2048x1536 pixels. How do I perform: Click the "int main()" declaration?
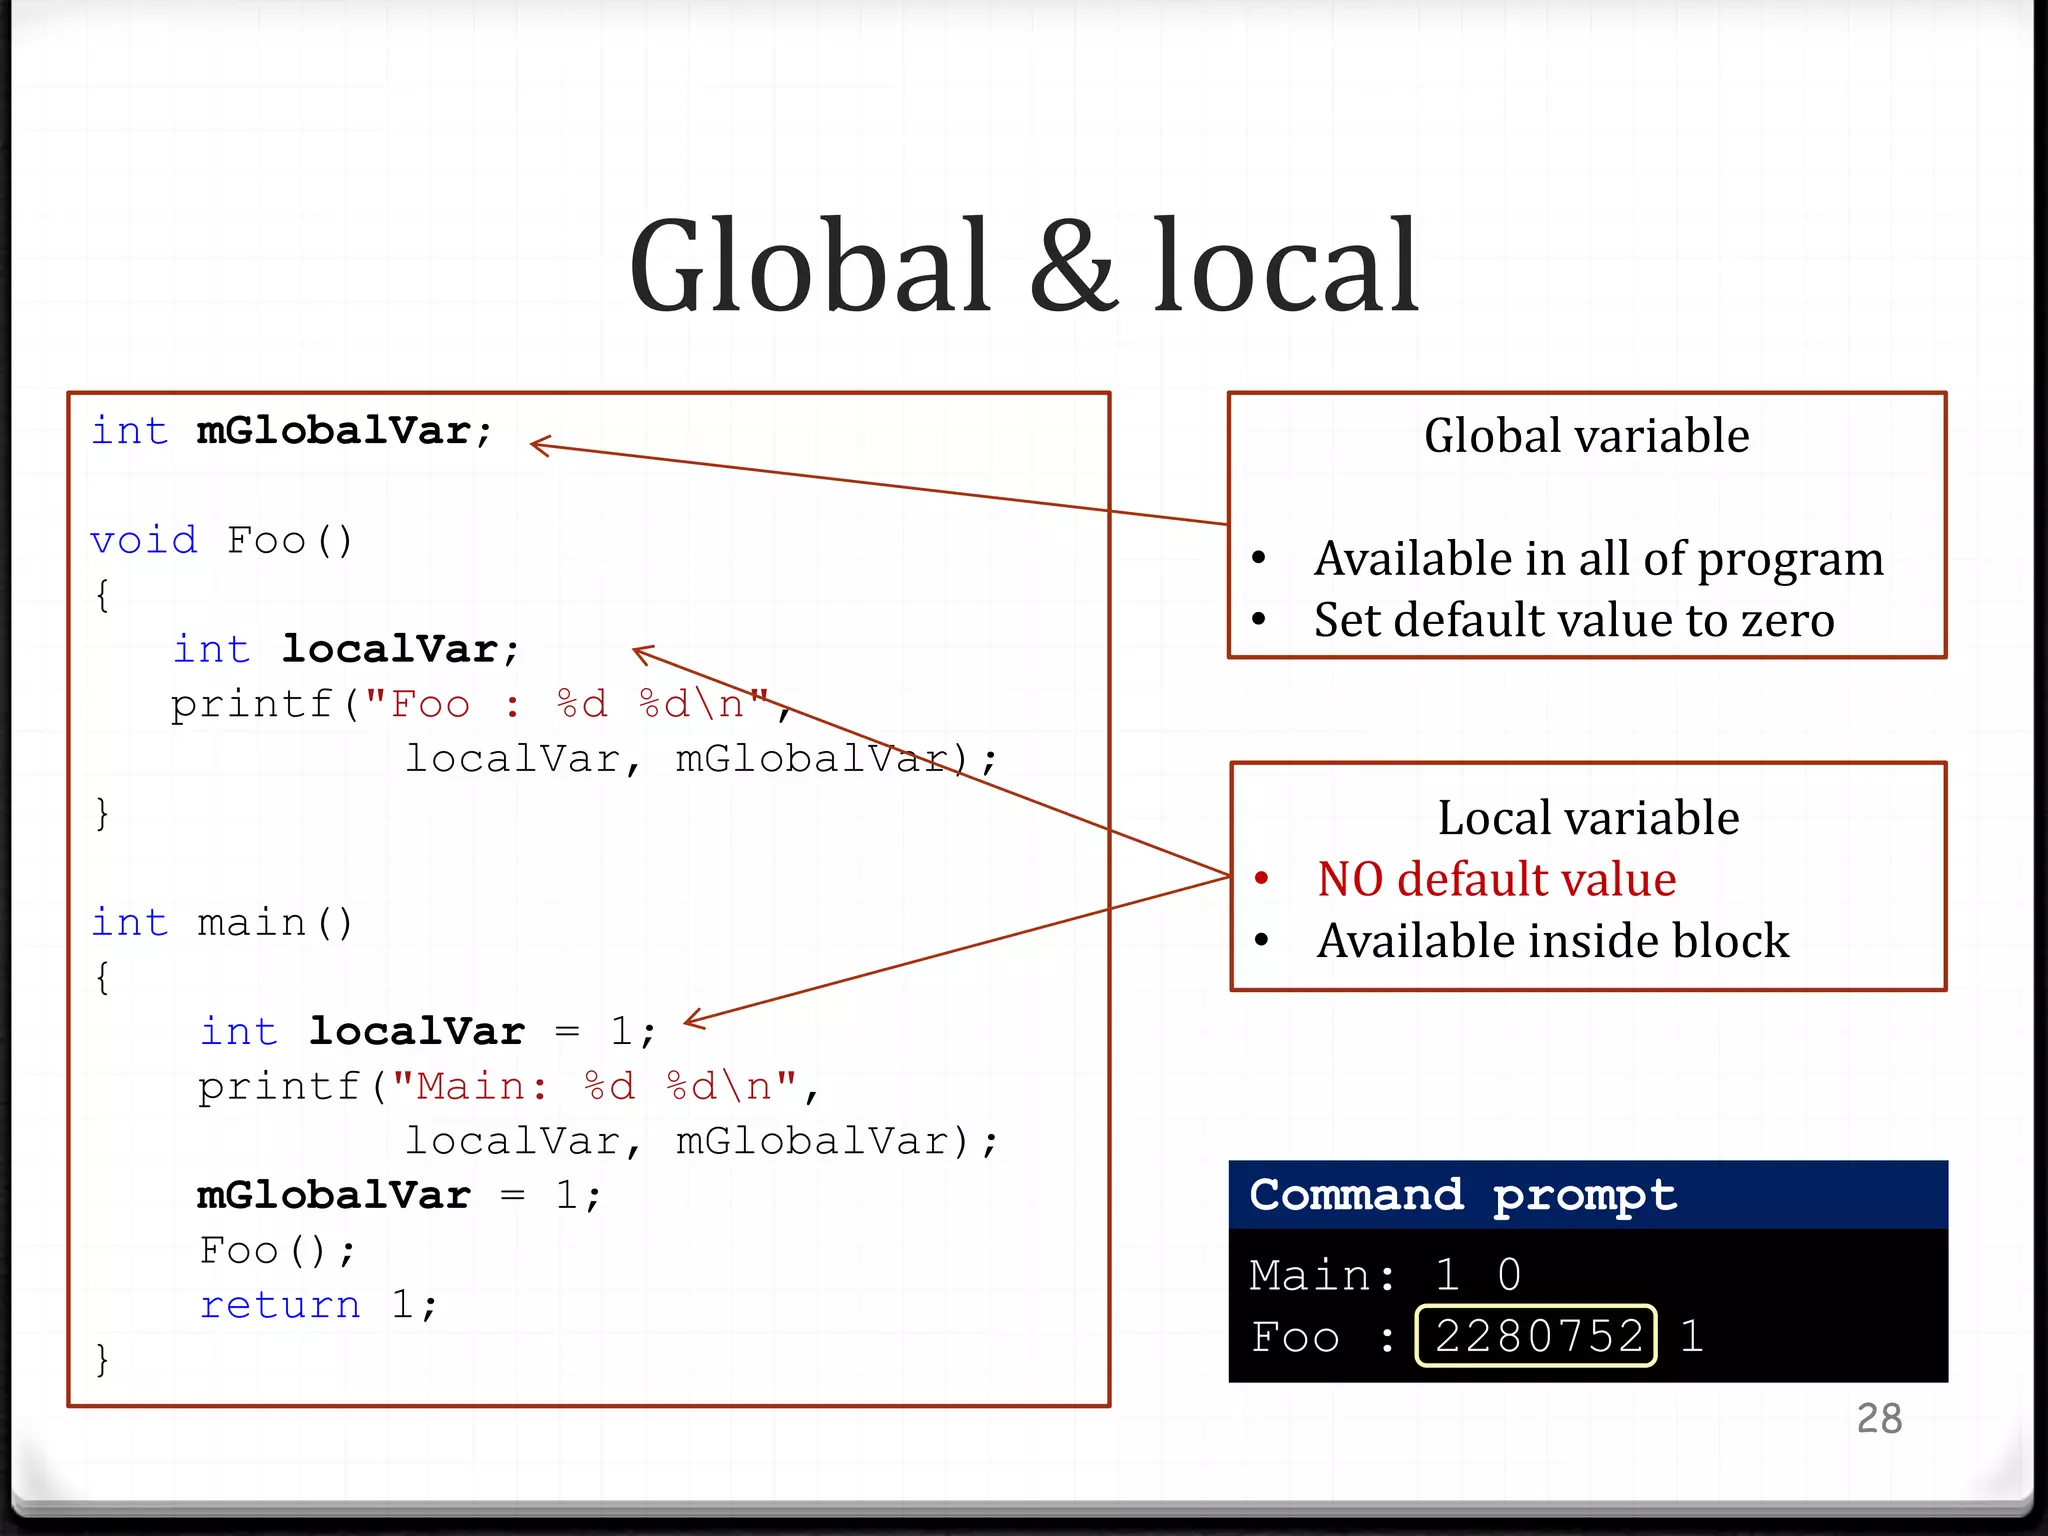click(222, 922)
